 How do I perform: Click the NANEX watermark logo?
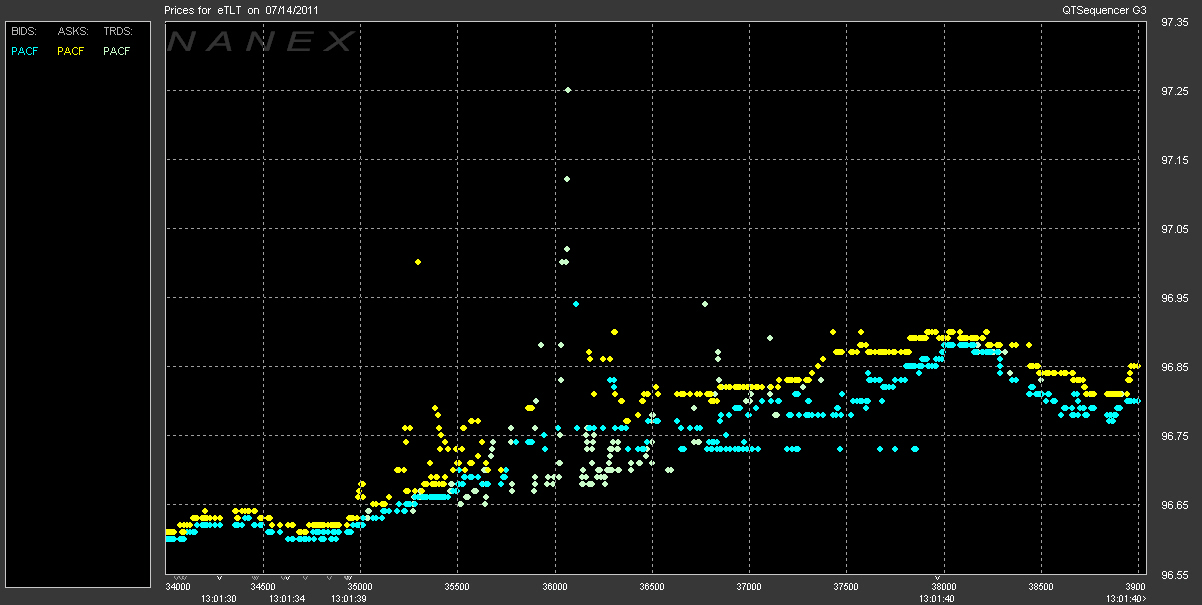click(x=262, y=42)
